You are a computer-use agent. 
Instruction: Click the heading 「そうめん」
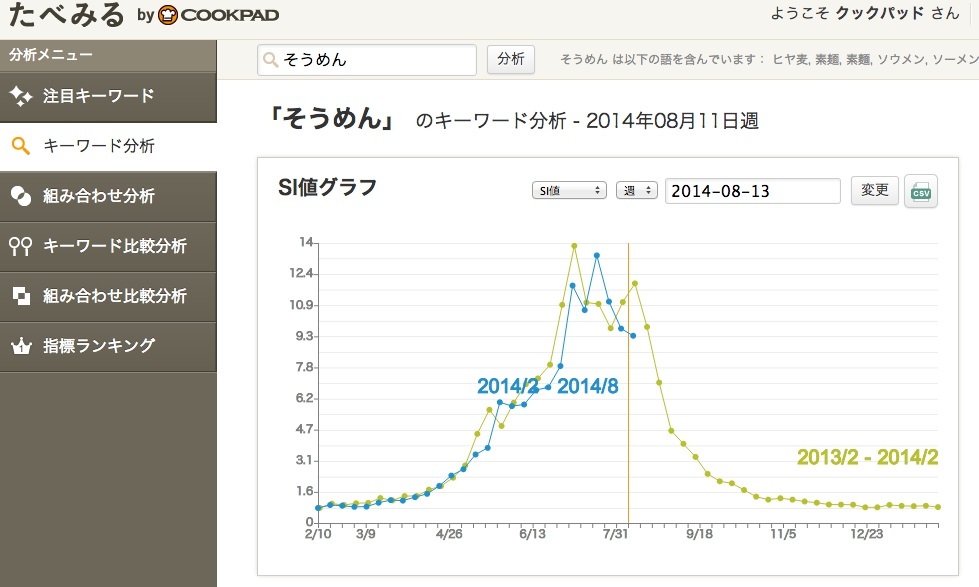click(x=332, y=119)
